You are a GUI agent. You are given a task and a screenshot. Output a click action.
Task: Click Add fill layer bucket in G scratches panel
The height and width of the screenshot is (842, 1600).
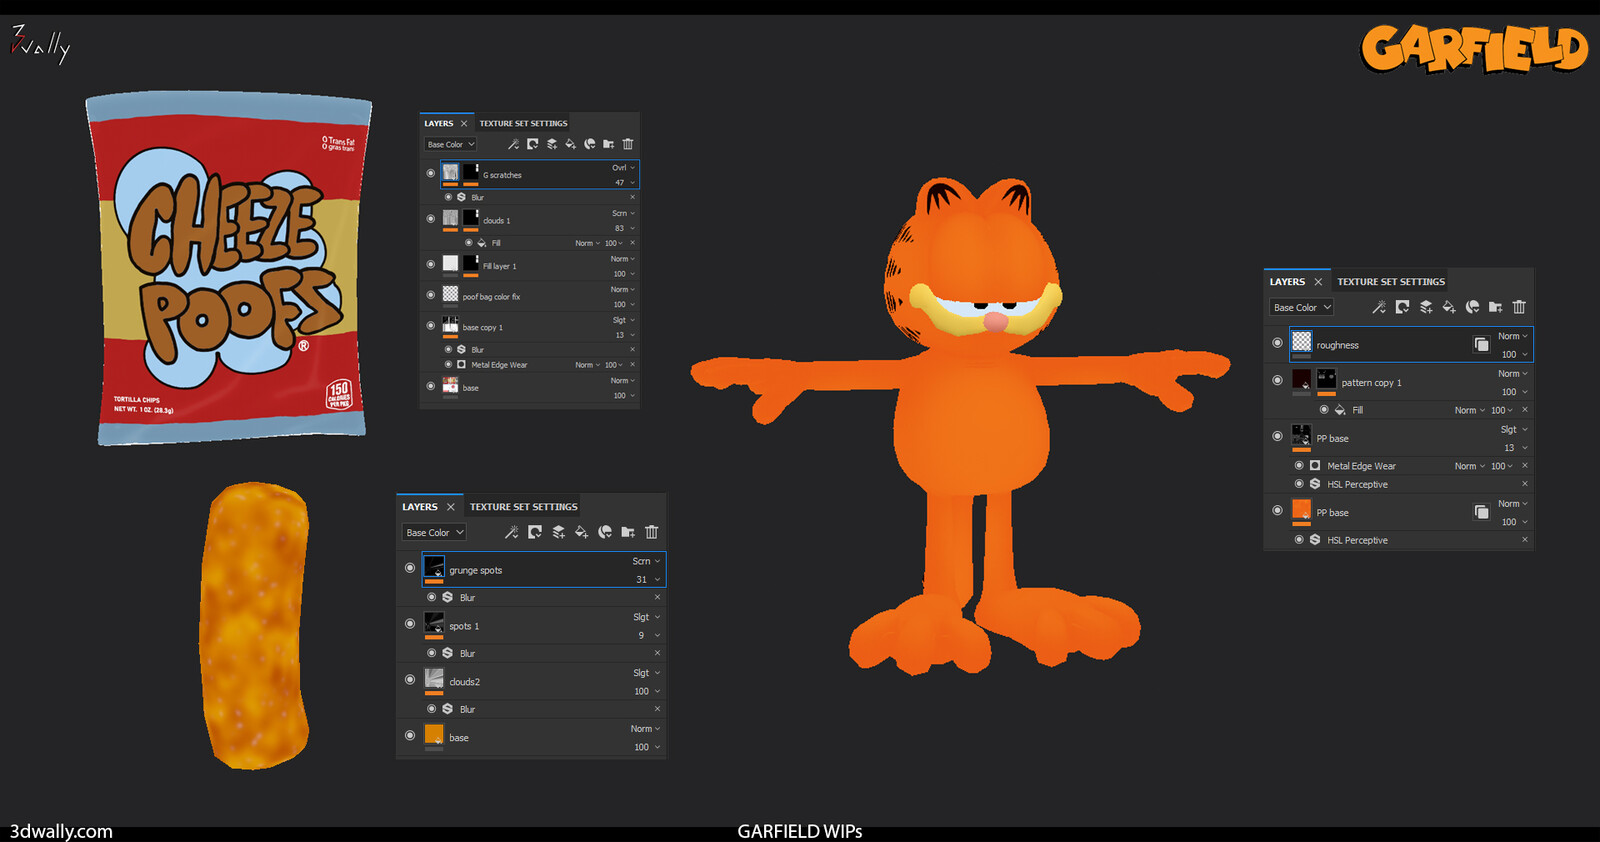click(x=570, y=144)
